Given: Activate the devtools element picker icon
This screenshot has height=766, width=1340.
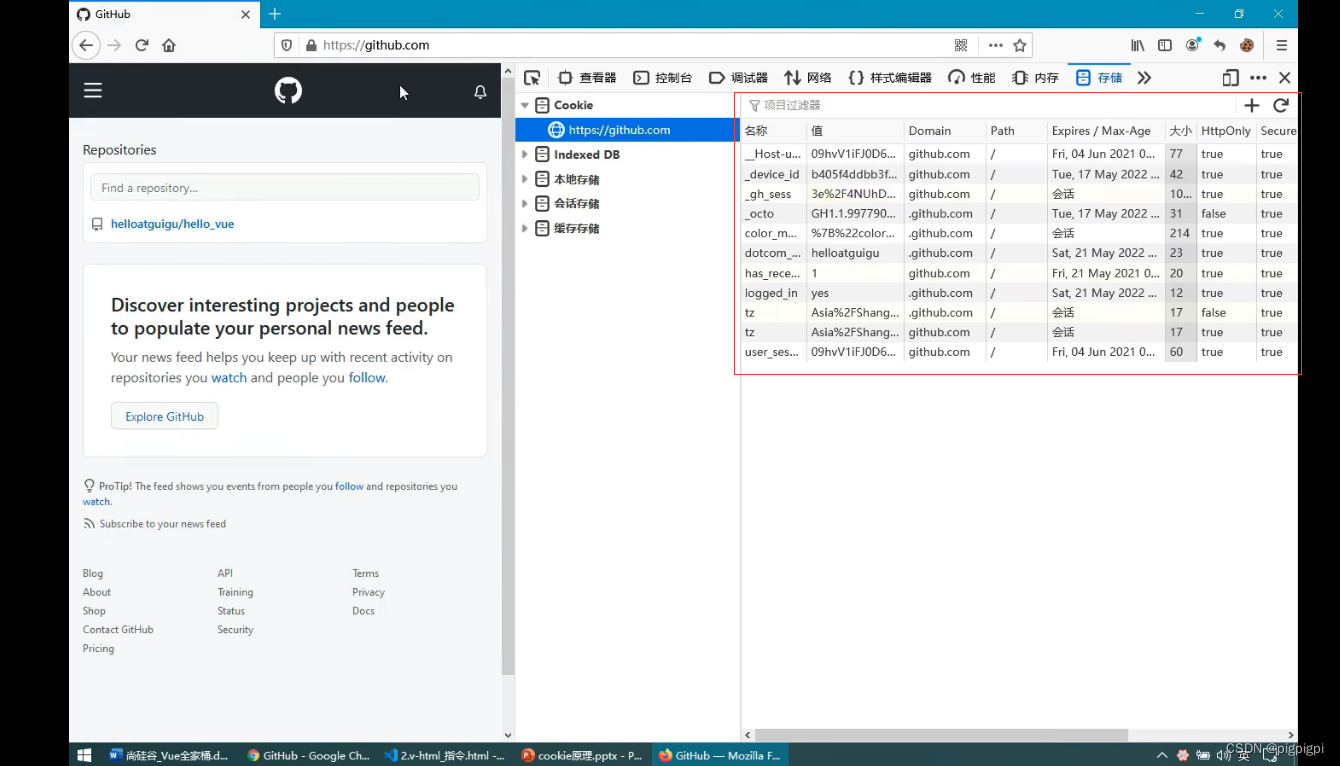Looking at the screenshot, I should 532,77.
